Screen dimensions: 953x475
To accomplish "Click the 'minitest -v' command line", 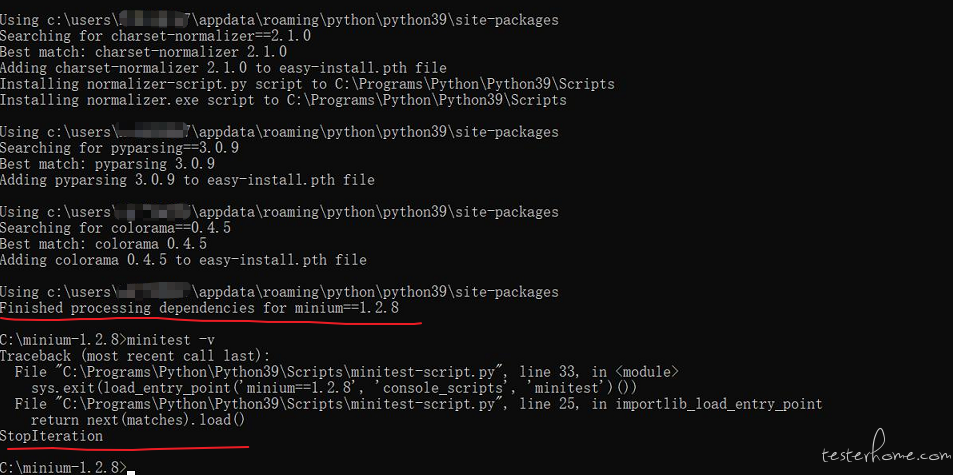I will [x=107, y=340].
